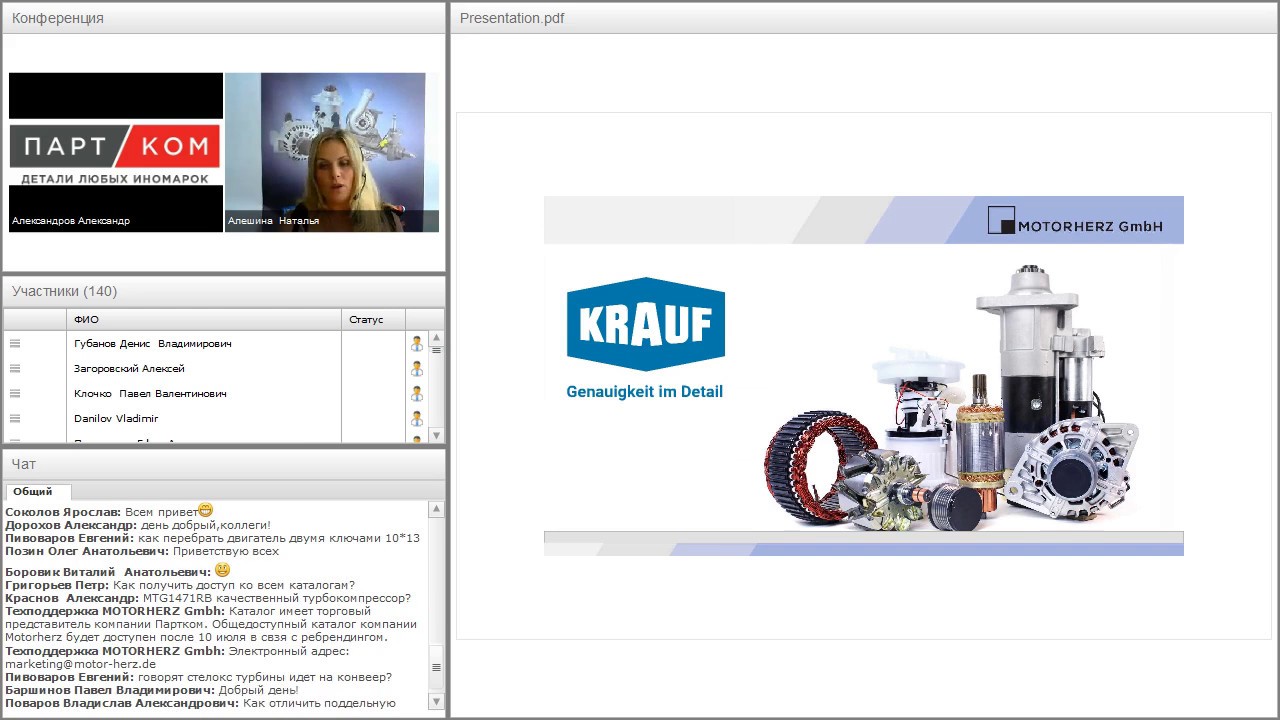Click the marketing@motor-herz.de email address
Viewport: 1280px width, 720px height.
click(x=82, y=664)
